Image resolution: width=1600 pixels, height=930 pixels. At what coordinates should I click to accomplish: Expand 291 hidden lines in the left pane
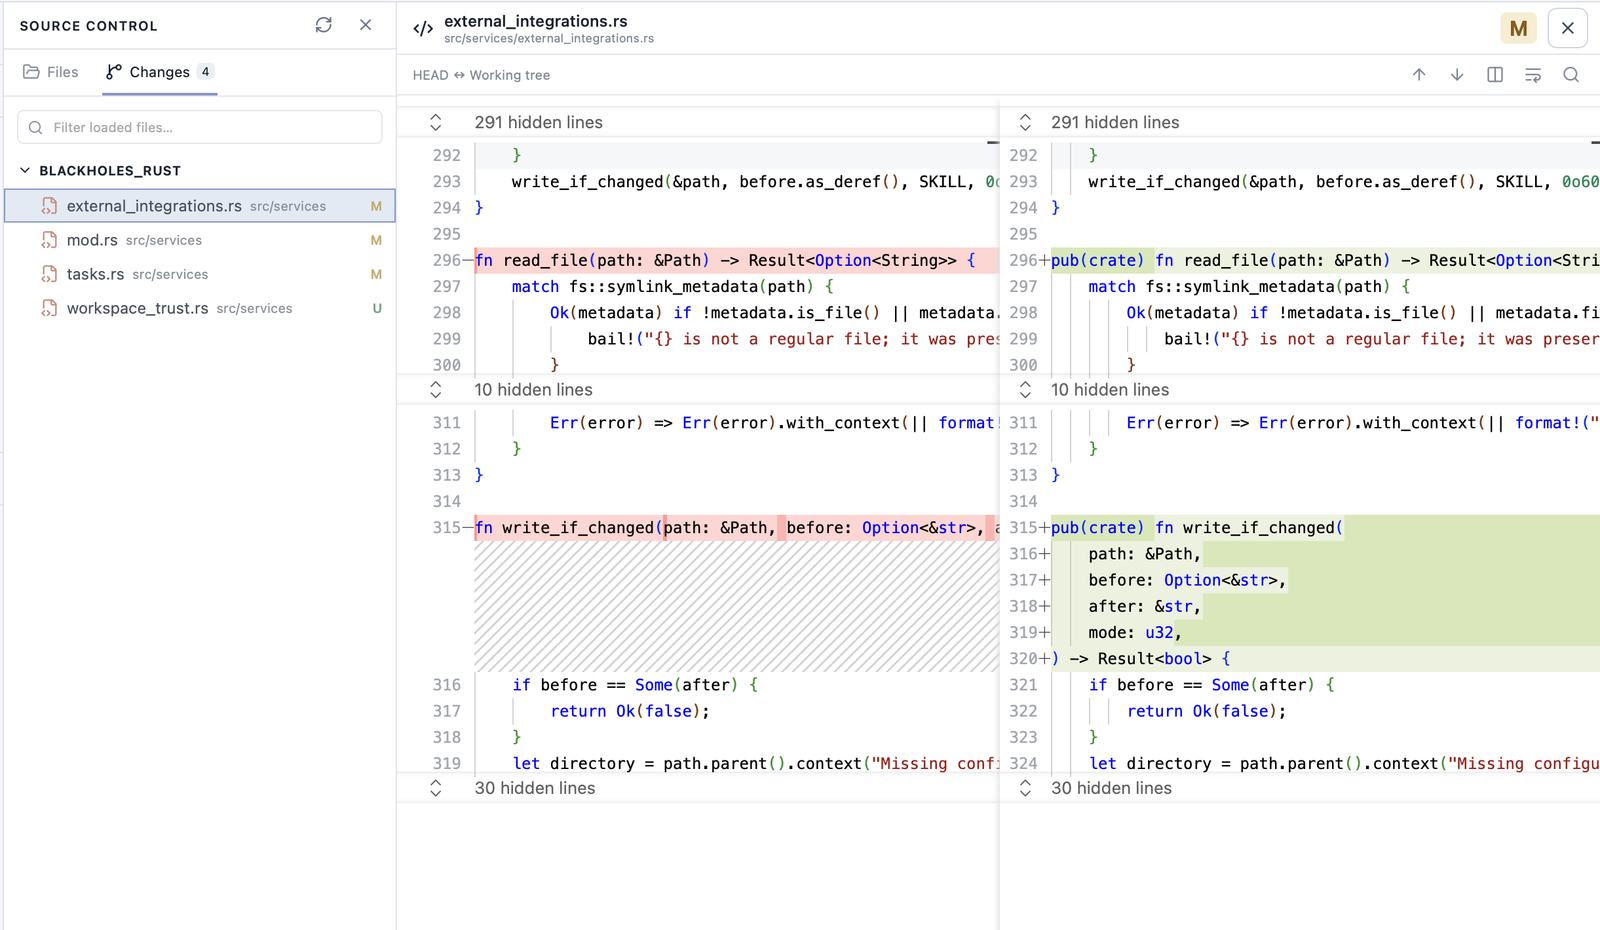coord(436,122)
